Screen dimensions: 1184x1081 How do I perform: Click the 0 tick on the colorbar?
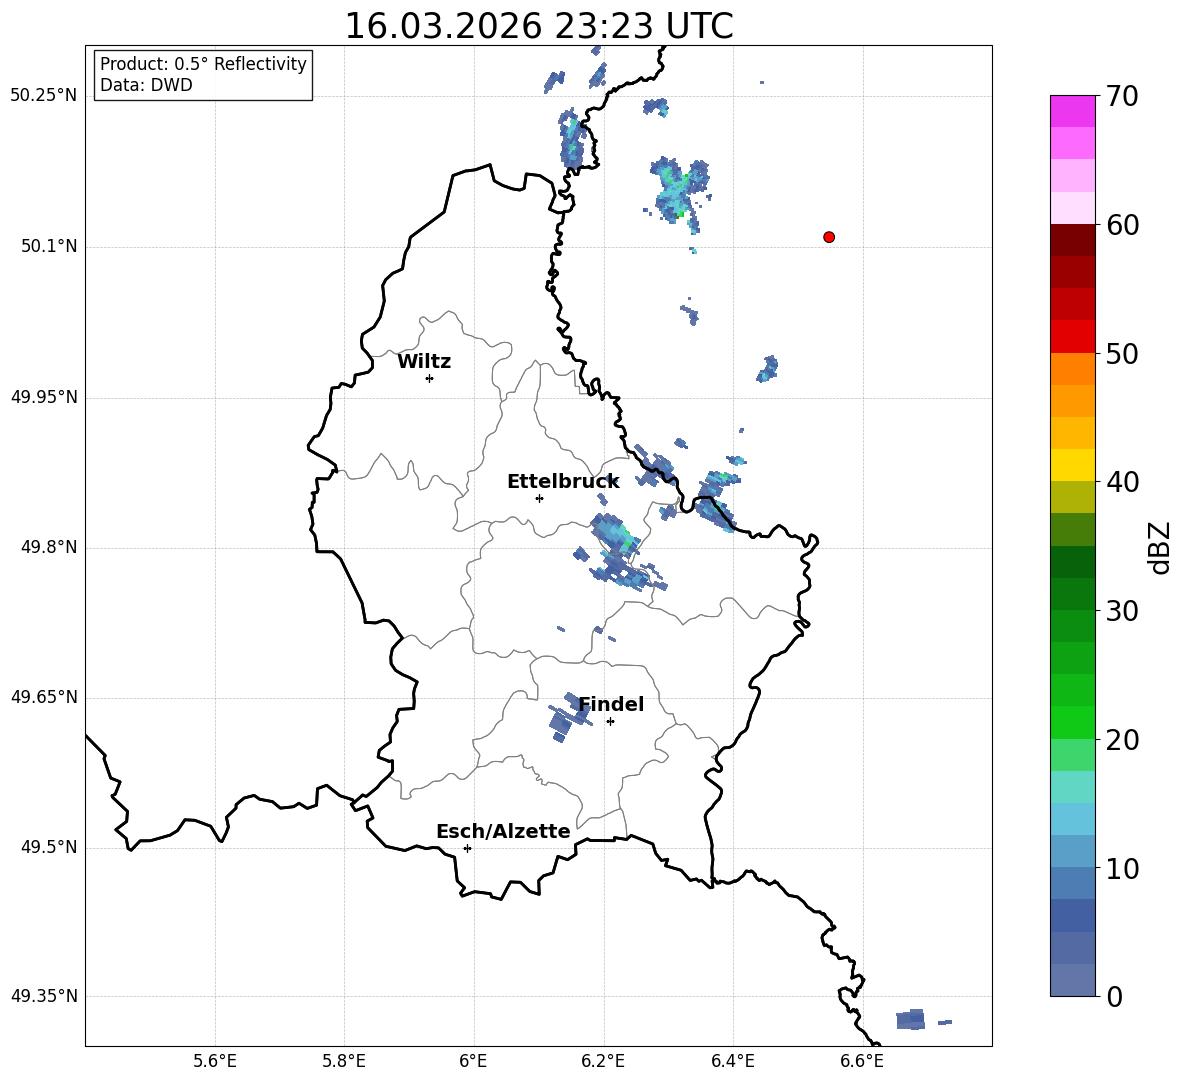pos(1114,996)
